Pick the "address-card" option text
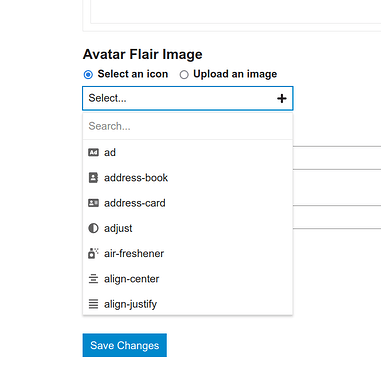This screenshot has height=375, width=381. click(x=135, y=203)
